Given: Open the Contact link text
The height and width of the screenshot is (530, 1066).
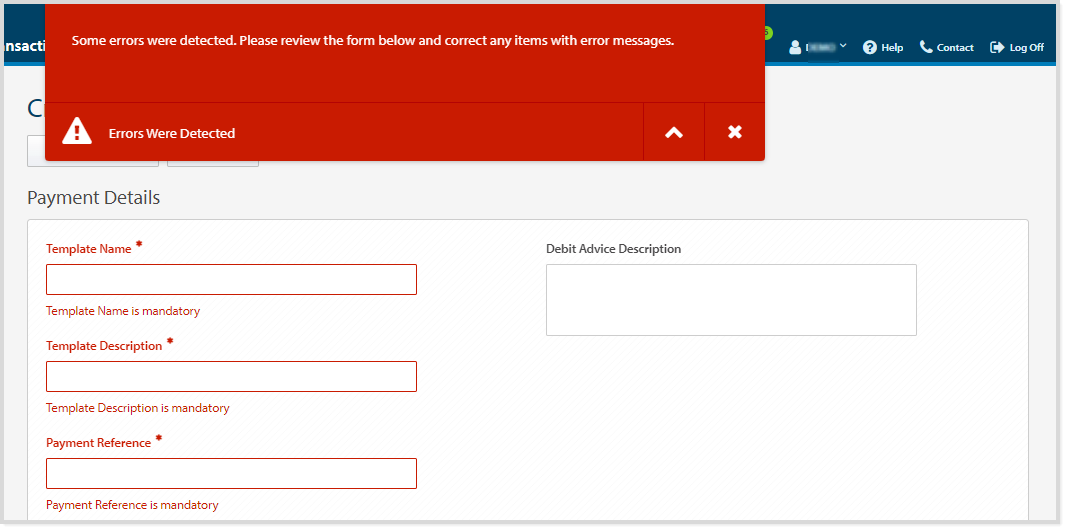Looking at the screenshot, I should click(955, 47).
